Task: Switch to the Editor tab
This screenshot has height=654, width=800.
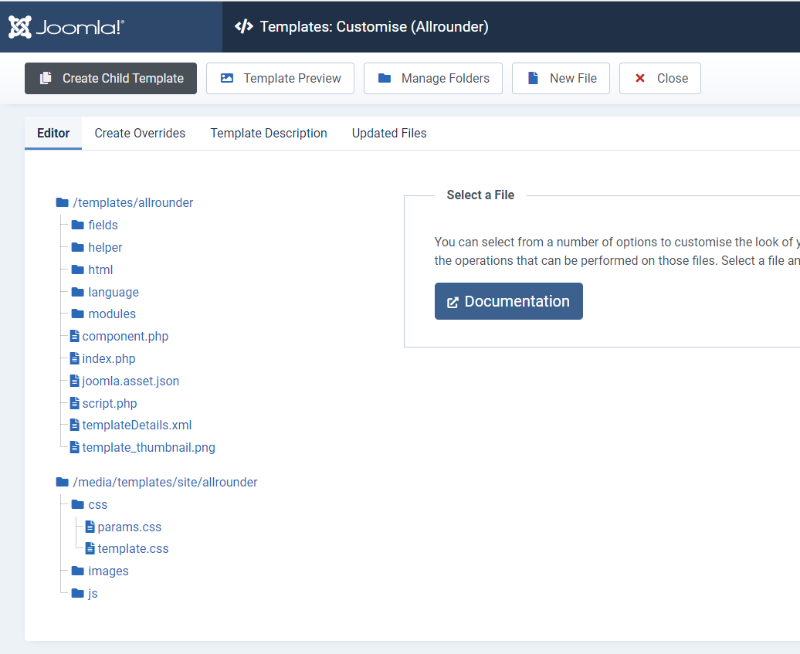Action: (x=53, y=133)
